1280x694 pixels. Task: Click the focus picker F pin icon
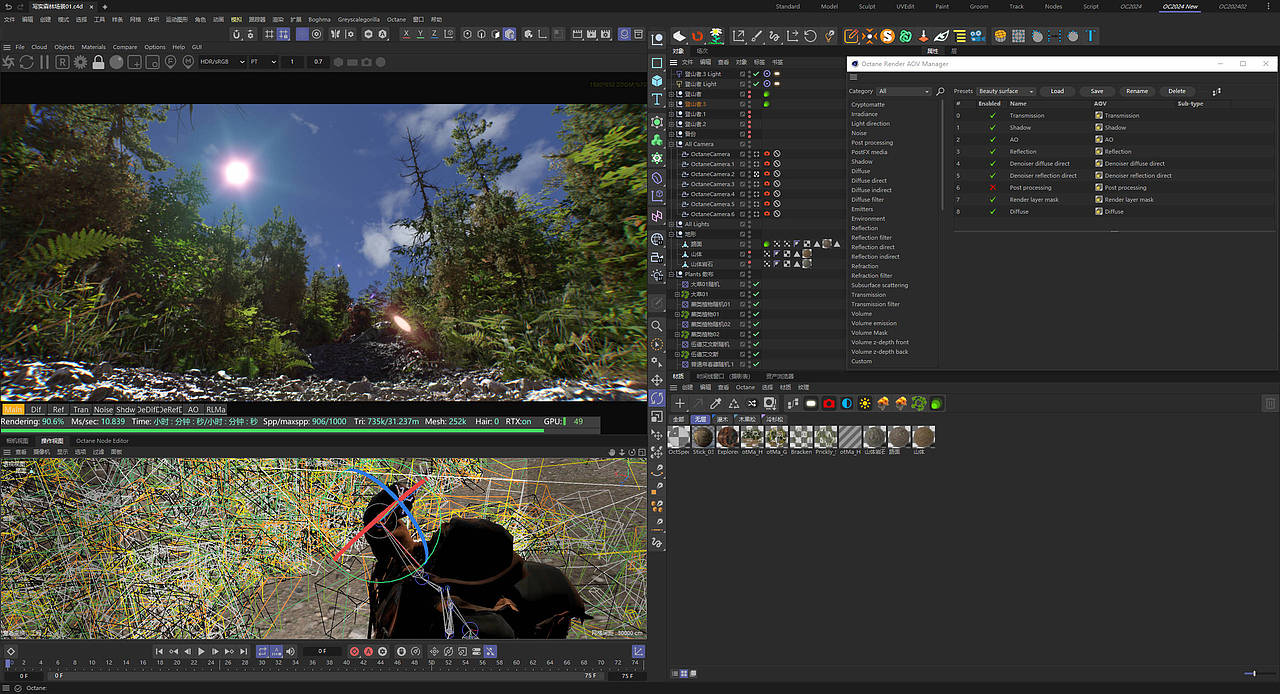(x=169, y=62)
